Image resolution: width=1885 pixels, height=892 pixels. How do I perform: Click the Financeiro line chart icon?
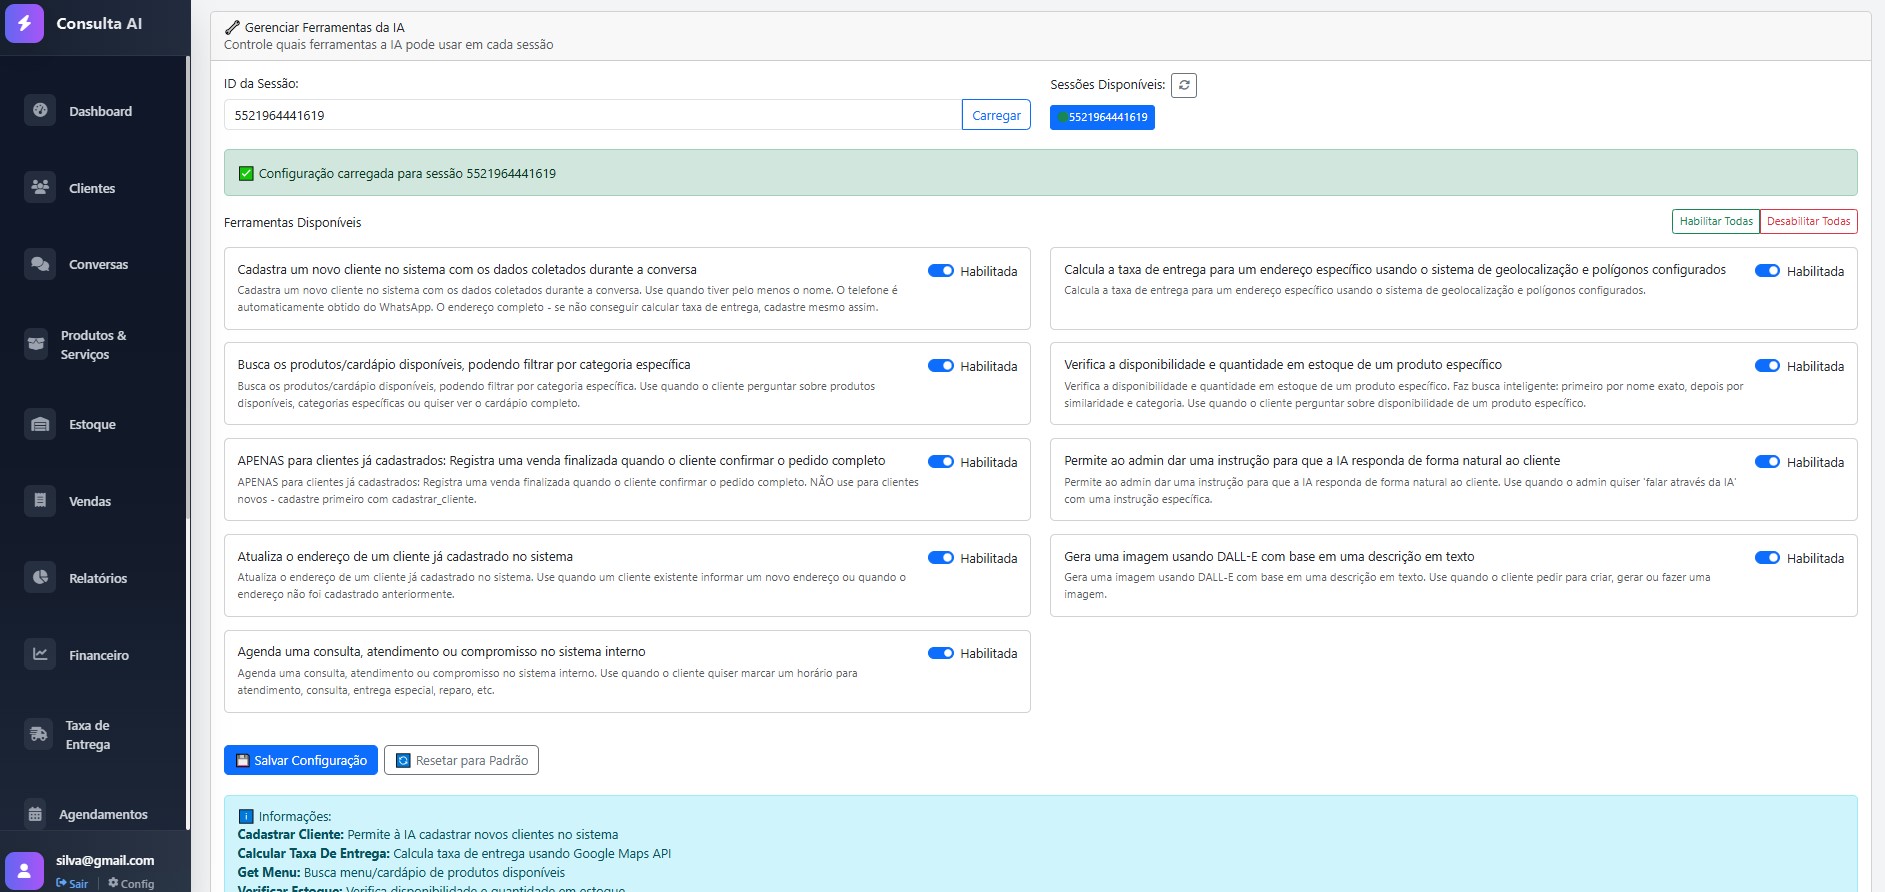[40, 654]
